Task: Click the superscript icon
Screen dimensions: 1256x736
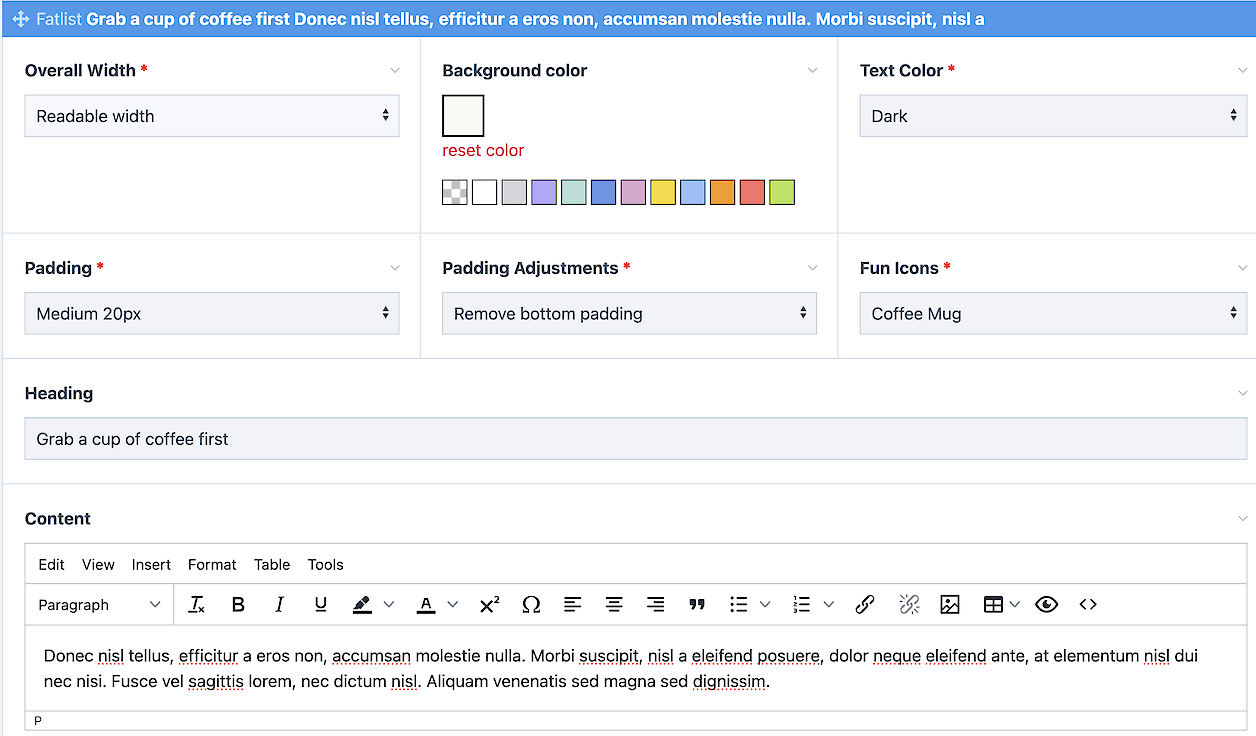Action: pyautogui.click(x=489, y=604)
